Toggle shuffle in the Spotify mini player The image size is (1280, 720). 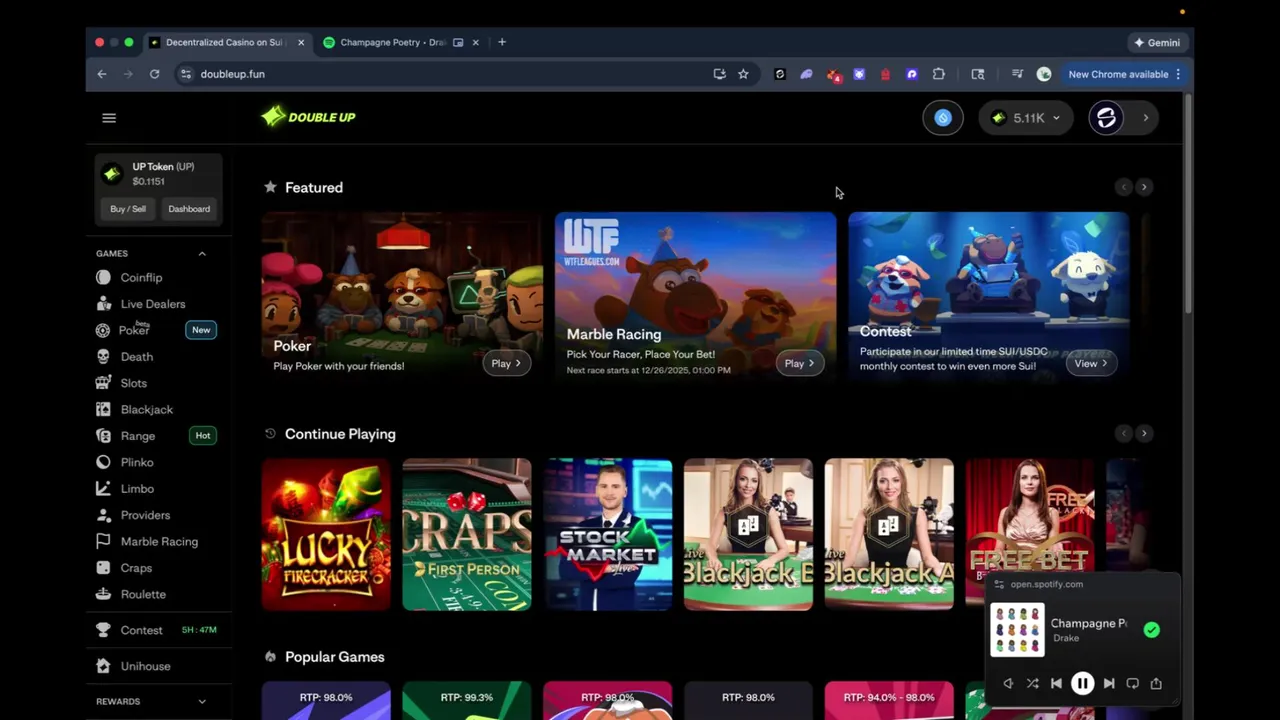(1032, 683)
